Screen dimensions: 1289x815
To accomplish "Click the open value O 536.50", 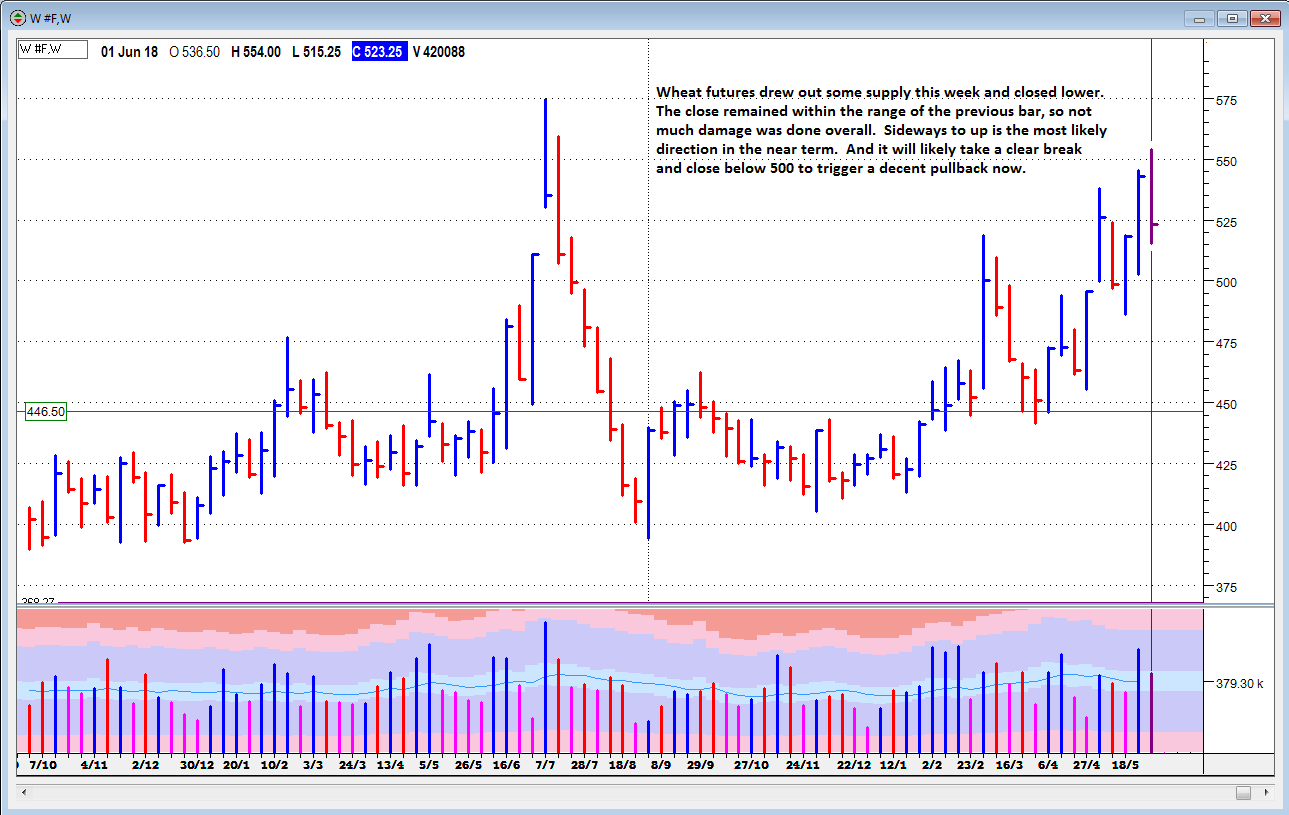I will point(195,51).
